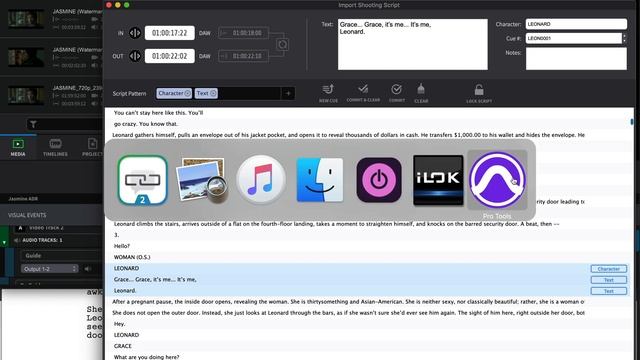Click the DAW in-point field 01:00:18:00
This screenshot has height=360, width=640.
[244, 33]
